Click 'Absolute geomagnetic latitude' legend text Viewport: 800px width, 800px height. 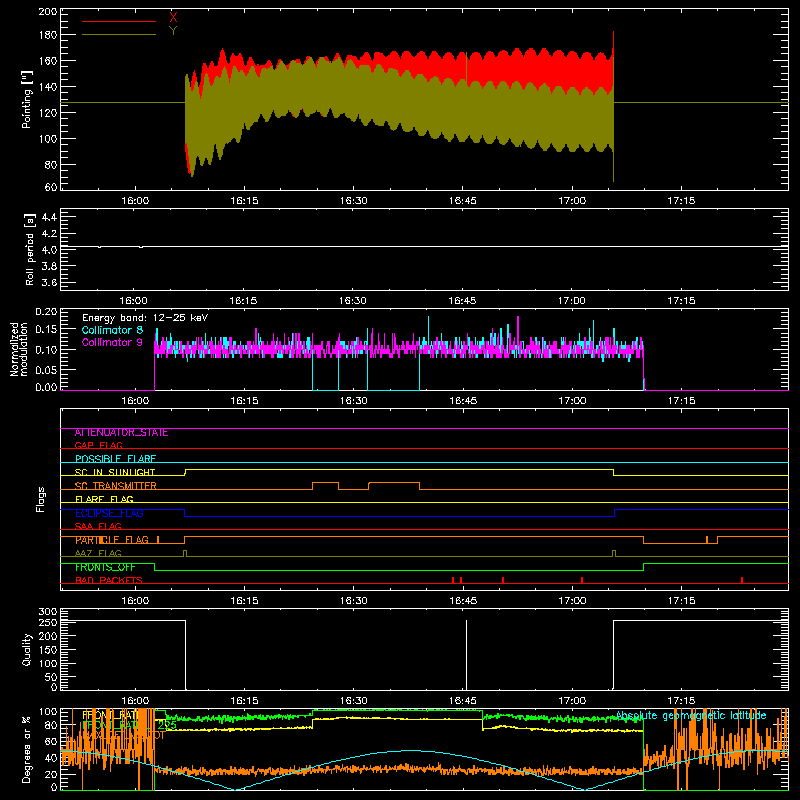(x=691, y=716)
